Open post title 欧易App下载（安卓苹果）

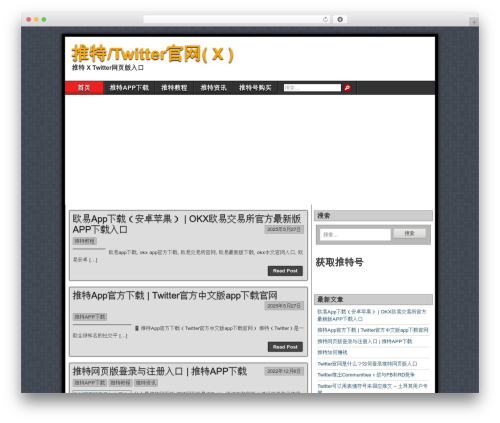point(187,224)
